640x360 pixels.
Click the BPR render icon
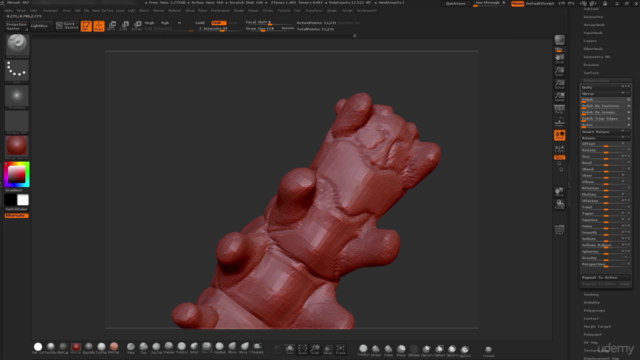click(x=559, y=41)
